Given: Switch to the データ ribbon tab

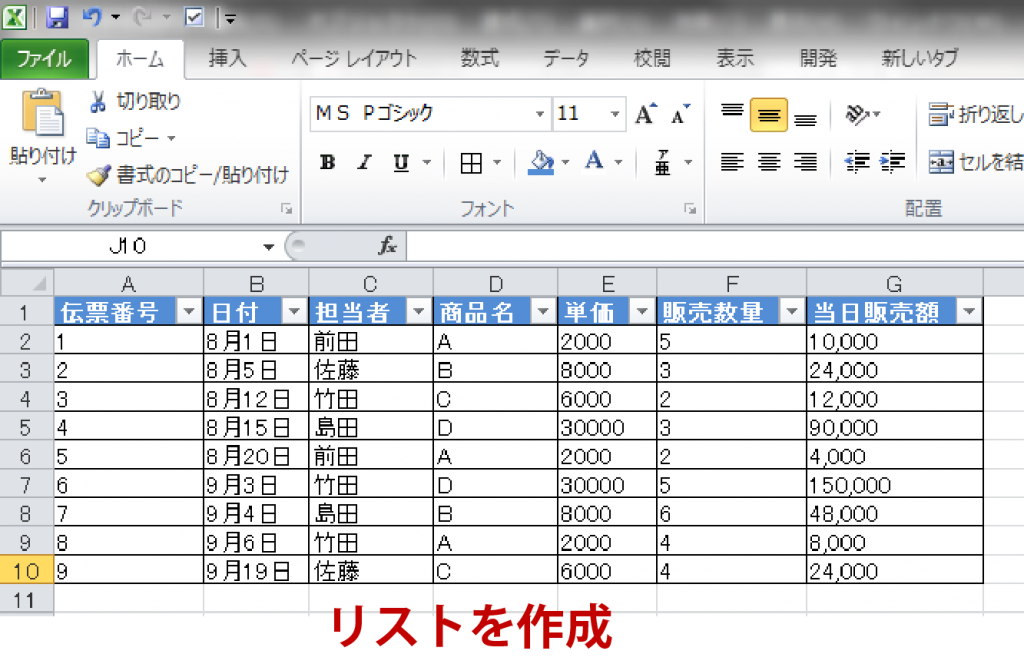Looking at the screenshot, I should click(x=565, y=58).
